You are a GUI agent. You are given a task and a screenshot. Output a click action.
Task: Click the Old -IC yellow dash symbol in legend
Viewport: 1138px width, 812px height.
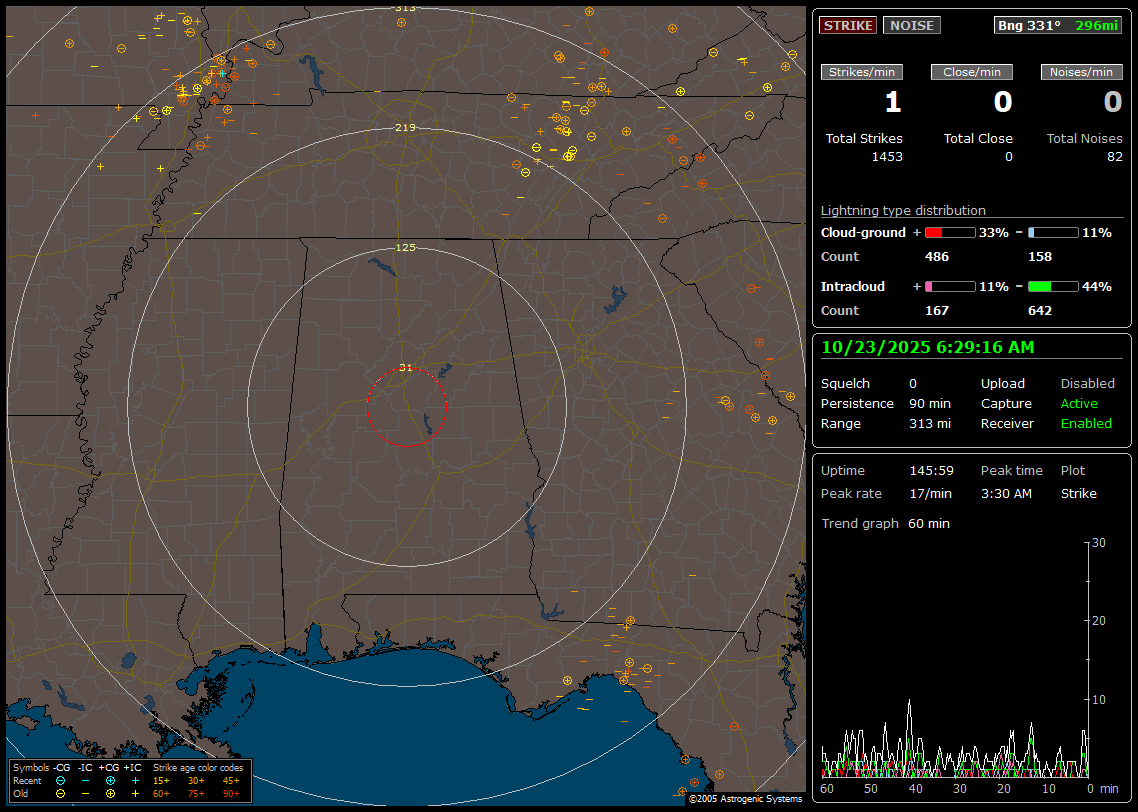point(86,793)
